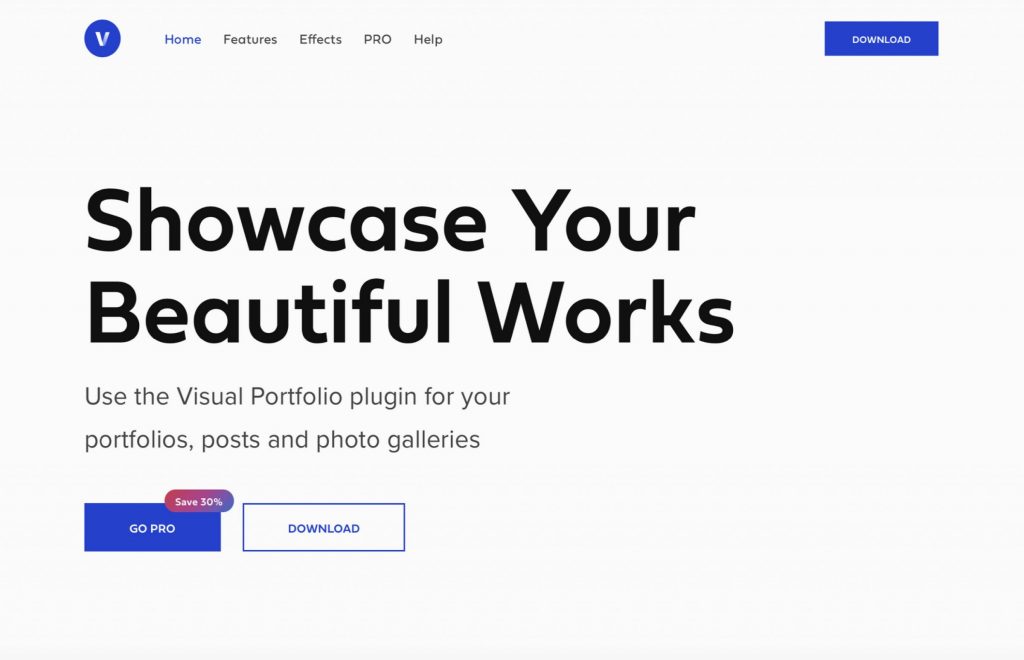The width and height of the screenshot is (1024, 660).
Task: Click Effects in the navigation bar
Action: tap(320, 39)
